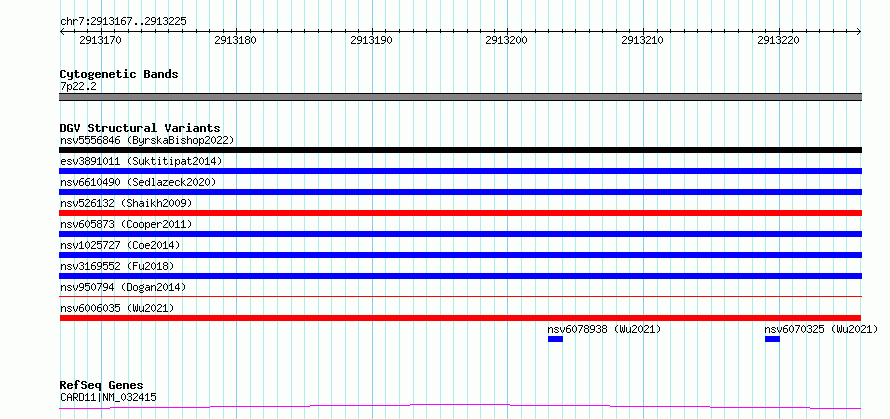
Task: Click ruler position 2913200
Action: [x=507, y=40]
